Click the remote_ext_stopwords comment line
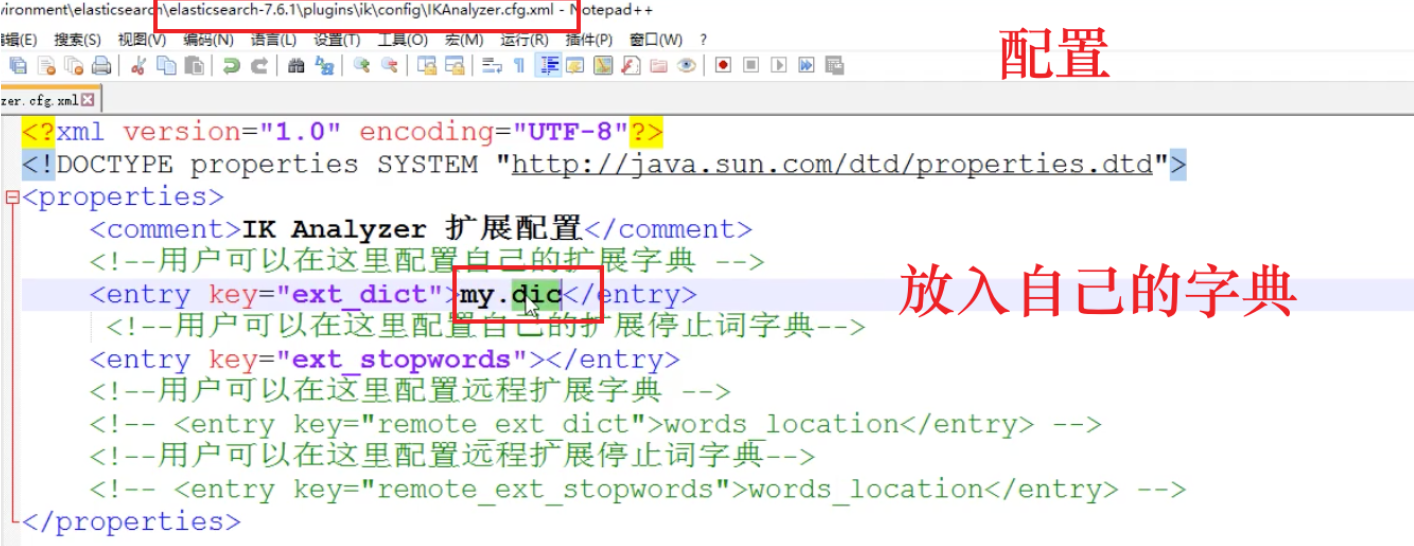Image resolution: width=1414 pixels, height=546 pixels. tap(637, 489)
